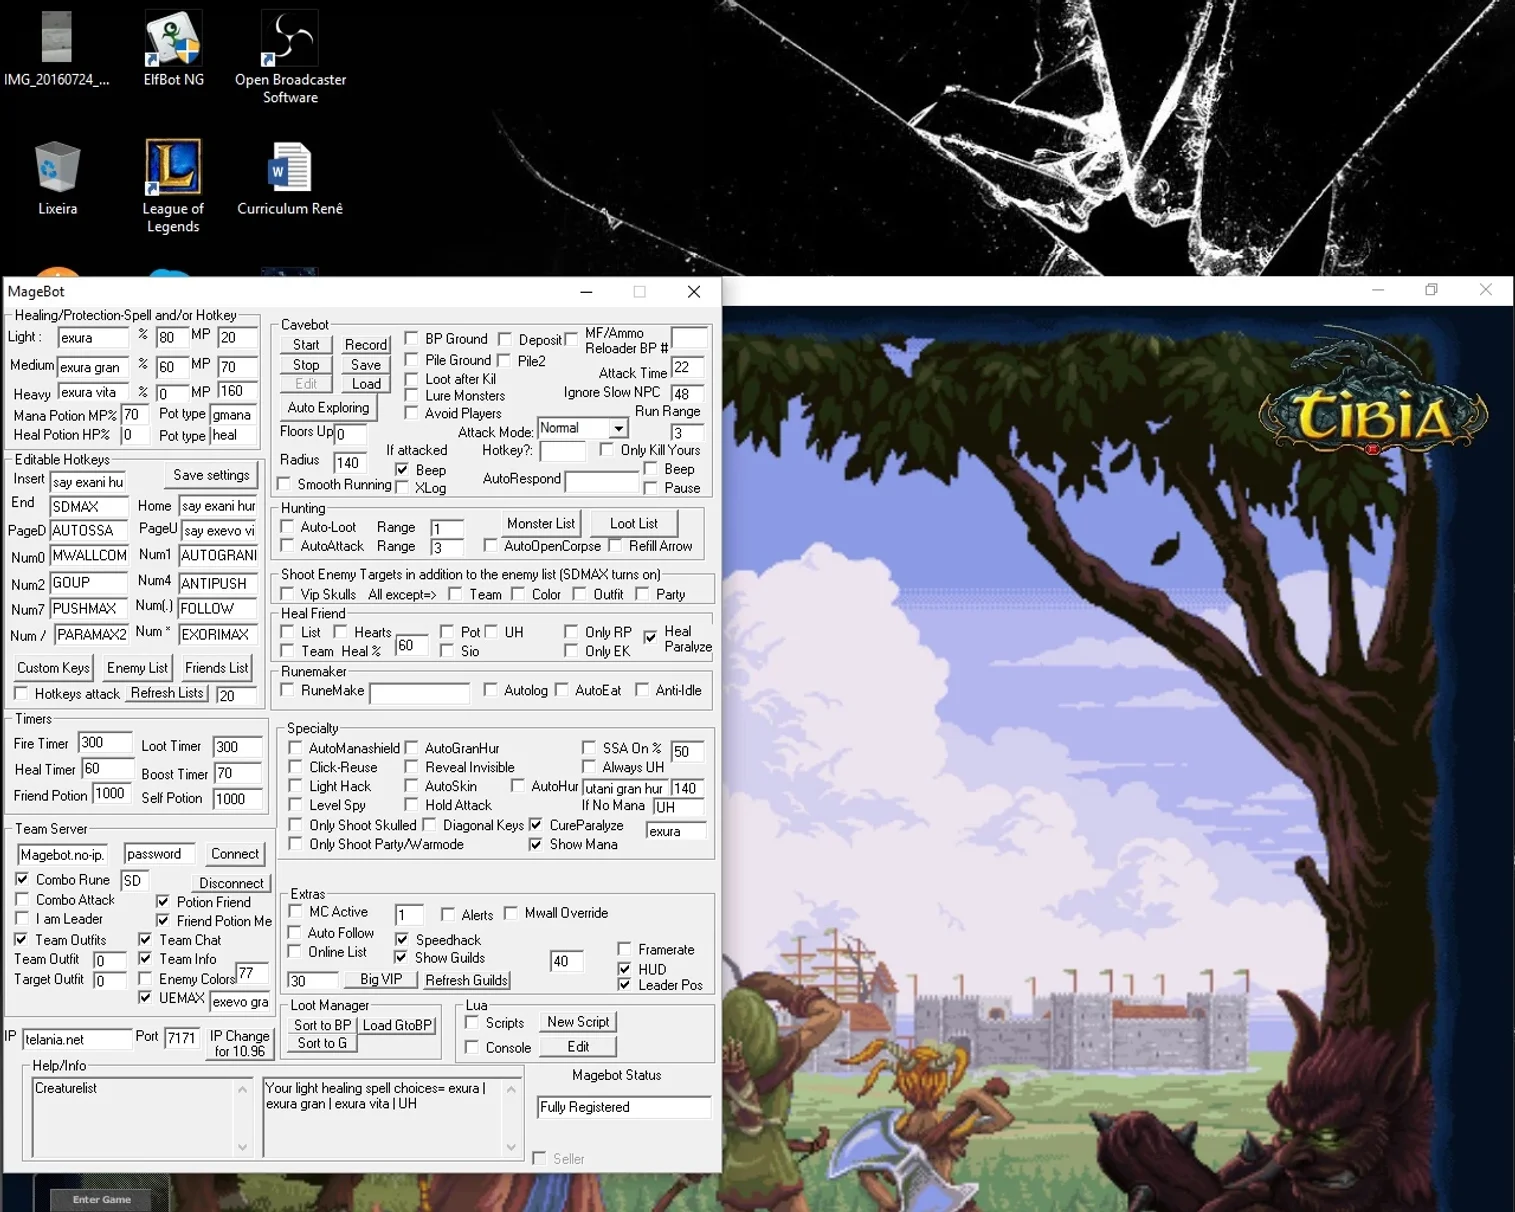
Task: Maximize the Tibia game window
Action: (x=1431, y=290)
